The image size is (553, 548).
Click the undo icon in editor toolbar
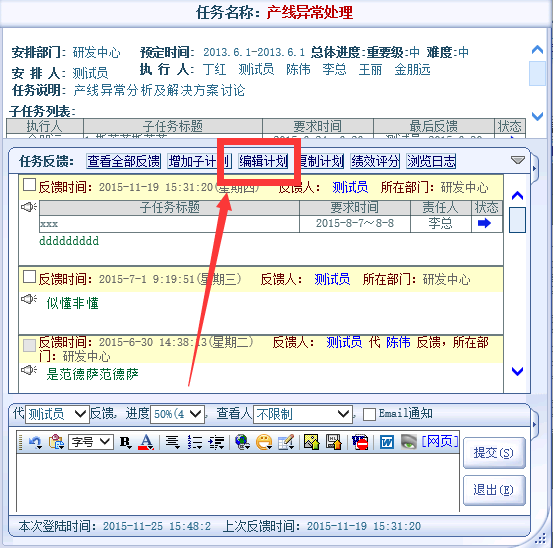(x=35, y=442)
